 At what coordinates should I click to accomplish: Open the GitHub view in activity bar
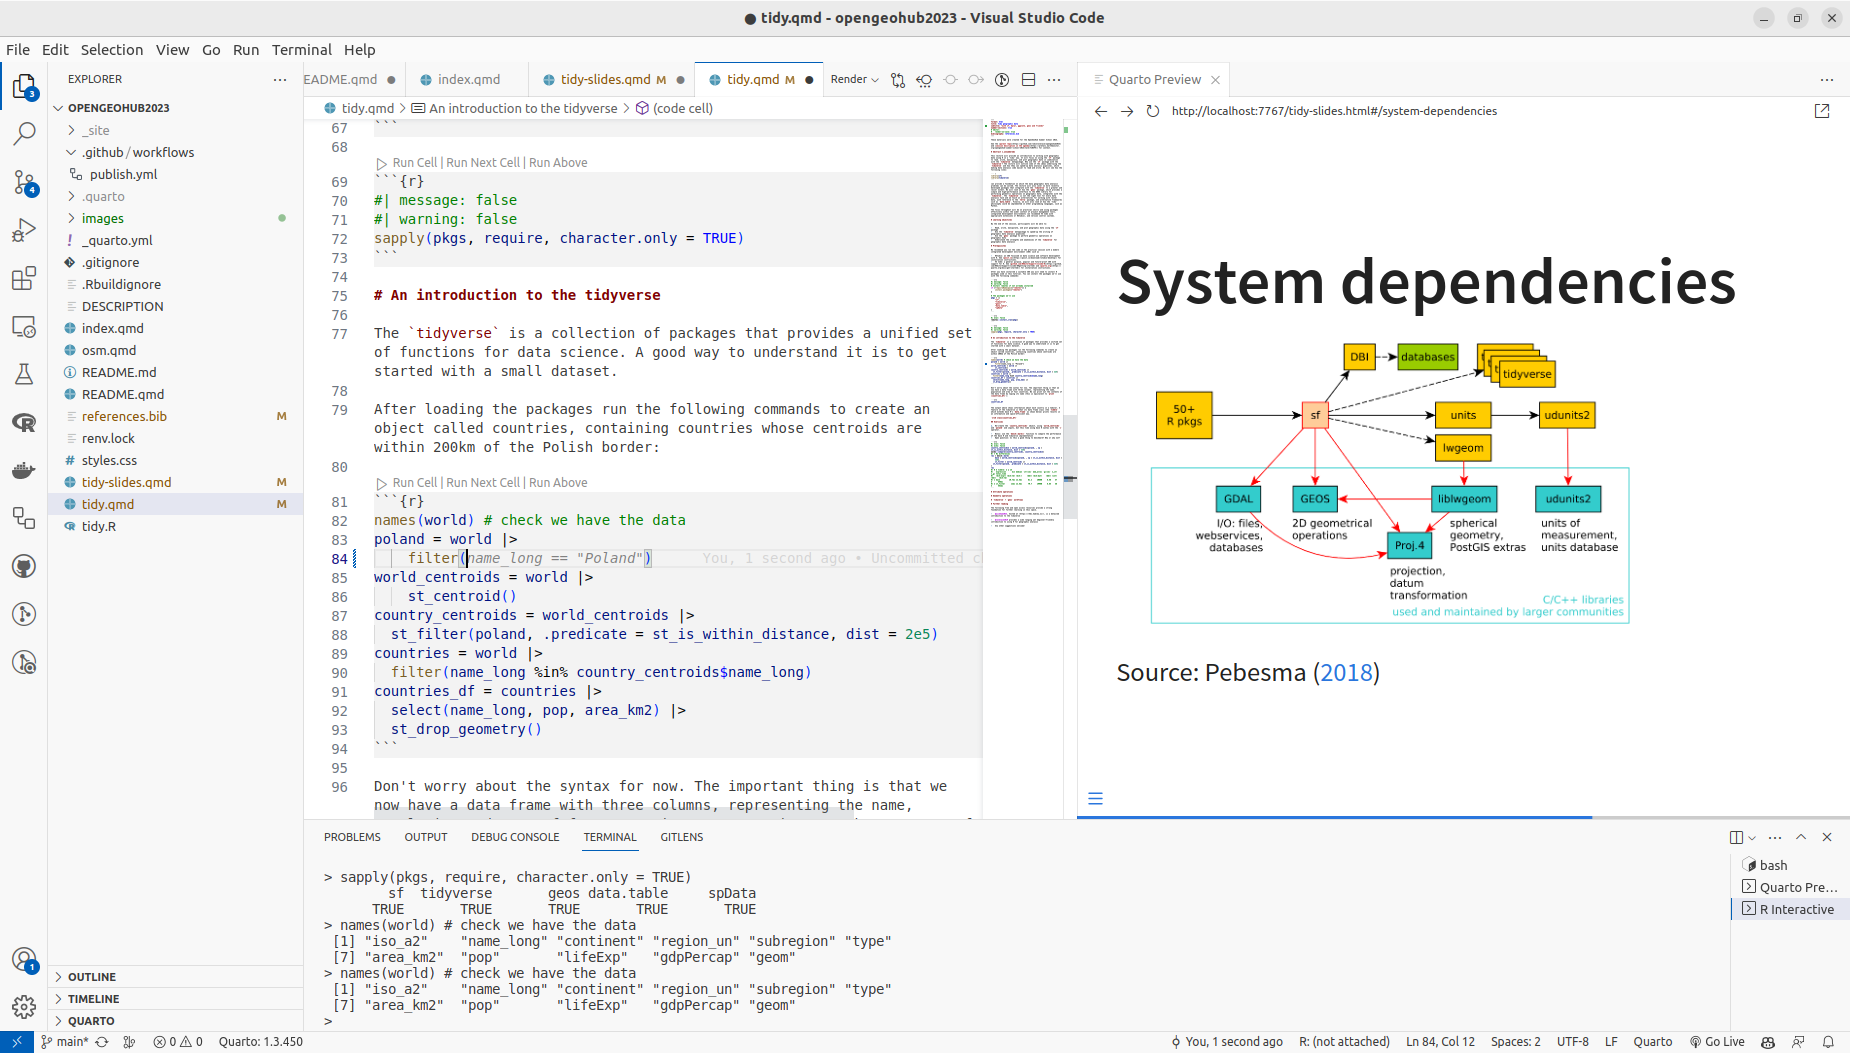click(24, 566)
